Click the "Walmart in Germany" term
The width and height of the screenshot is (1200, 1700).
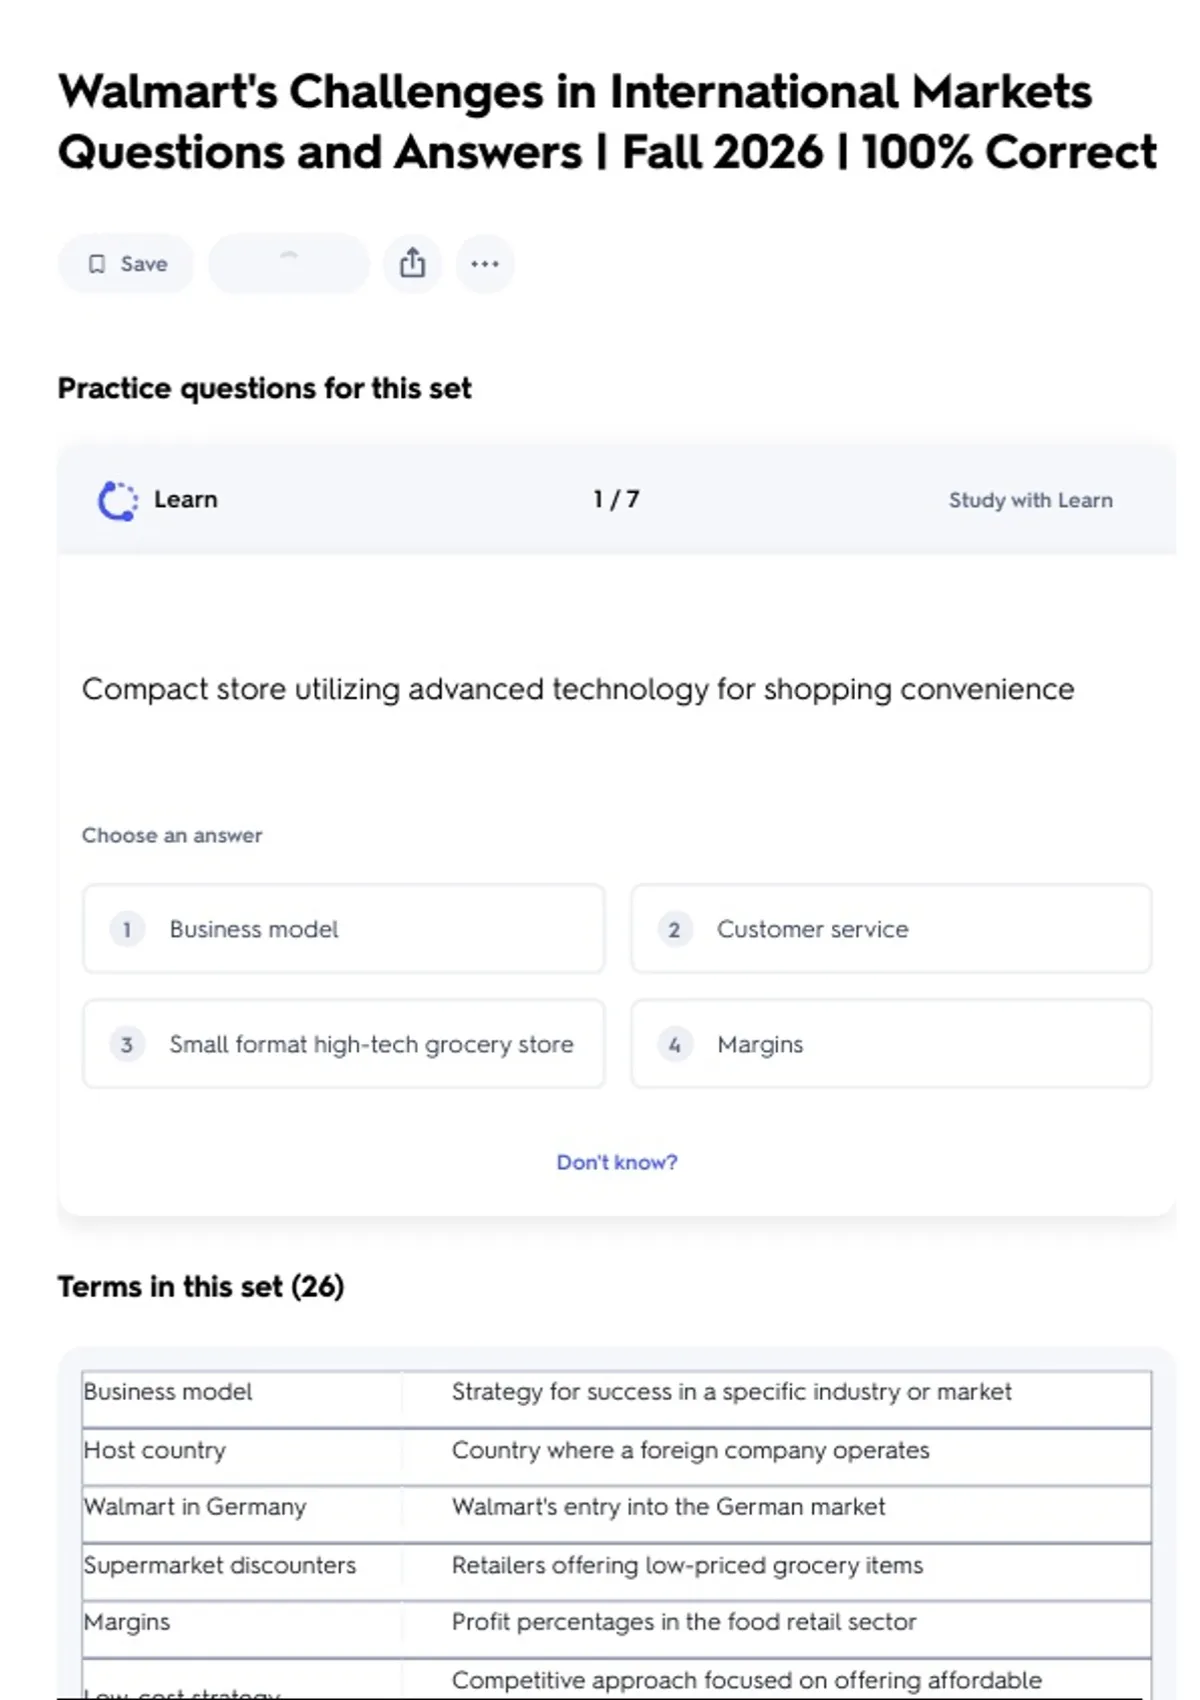(x=195, y=1507)
